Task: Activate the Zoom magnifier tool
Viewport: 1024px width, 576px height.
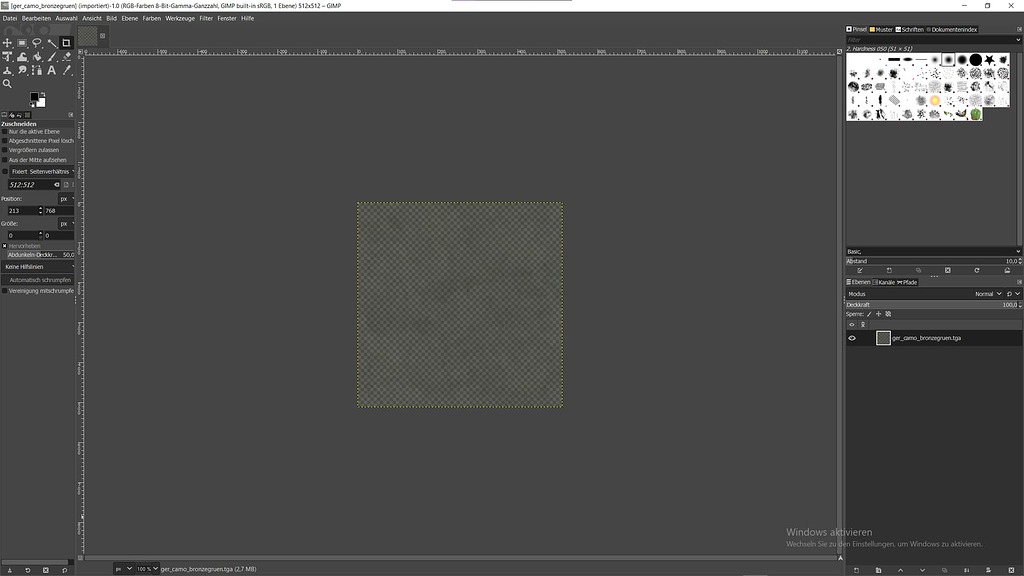Action: pyautogui.click(x=8, y=83)
